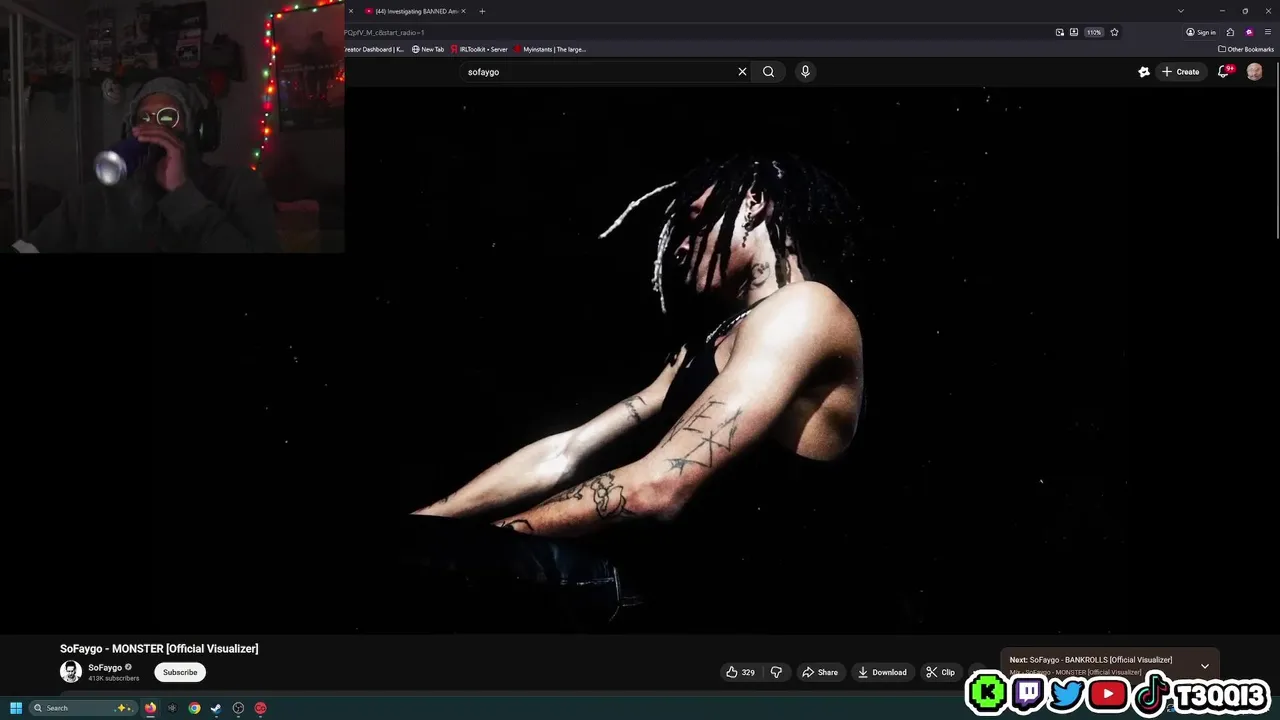Click the icon left of Create
1280x720 pixels.
(1144, 72)
